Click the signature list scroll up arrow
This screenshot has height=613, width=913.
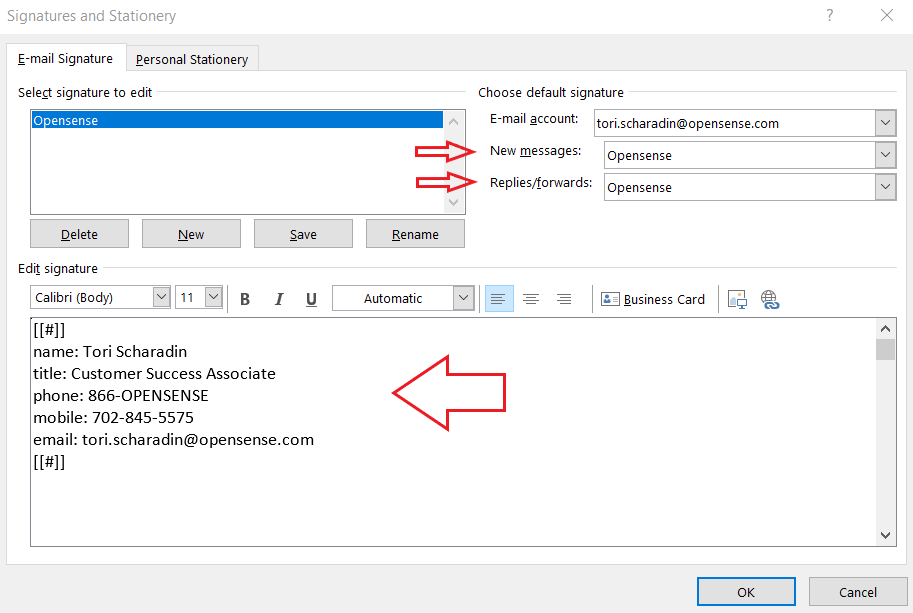[x=454, y=122]
